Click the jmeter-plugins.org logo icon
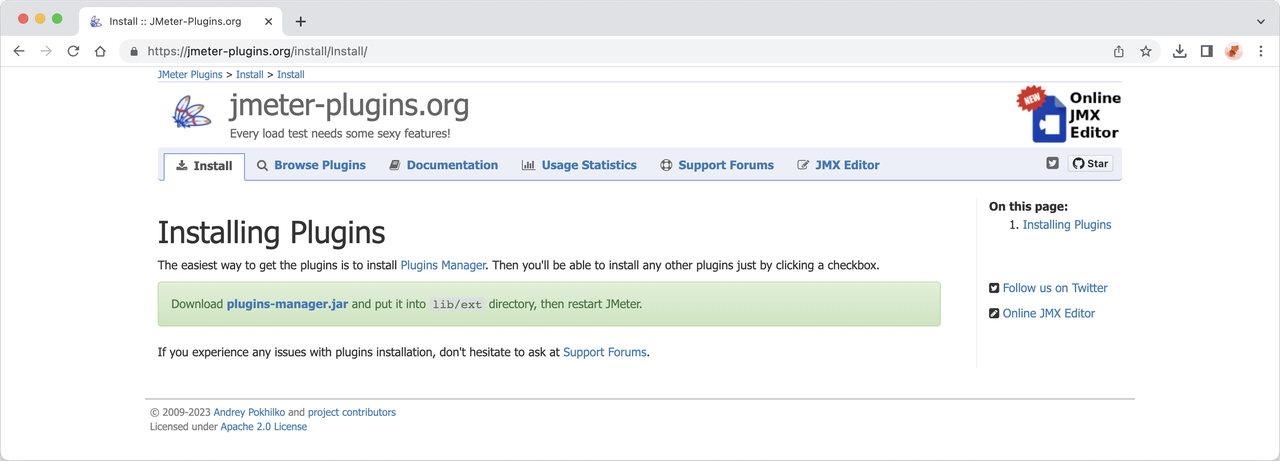Image resolution: width=1280 pixels, height=461 pixels. click(191, 113)
